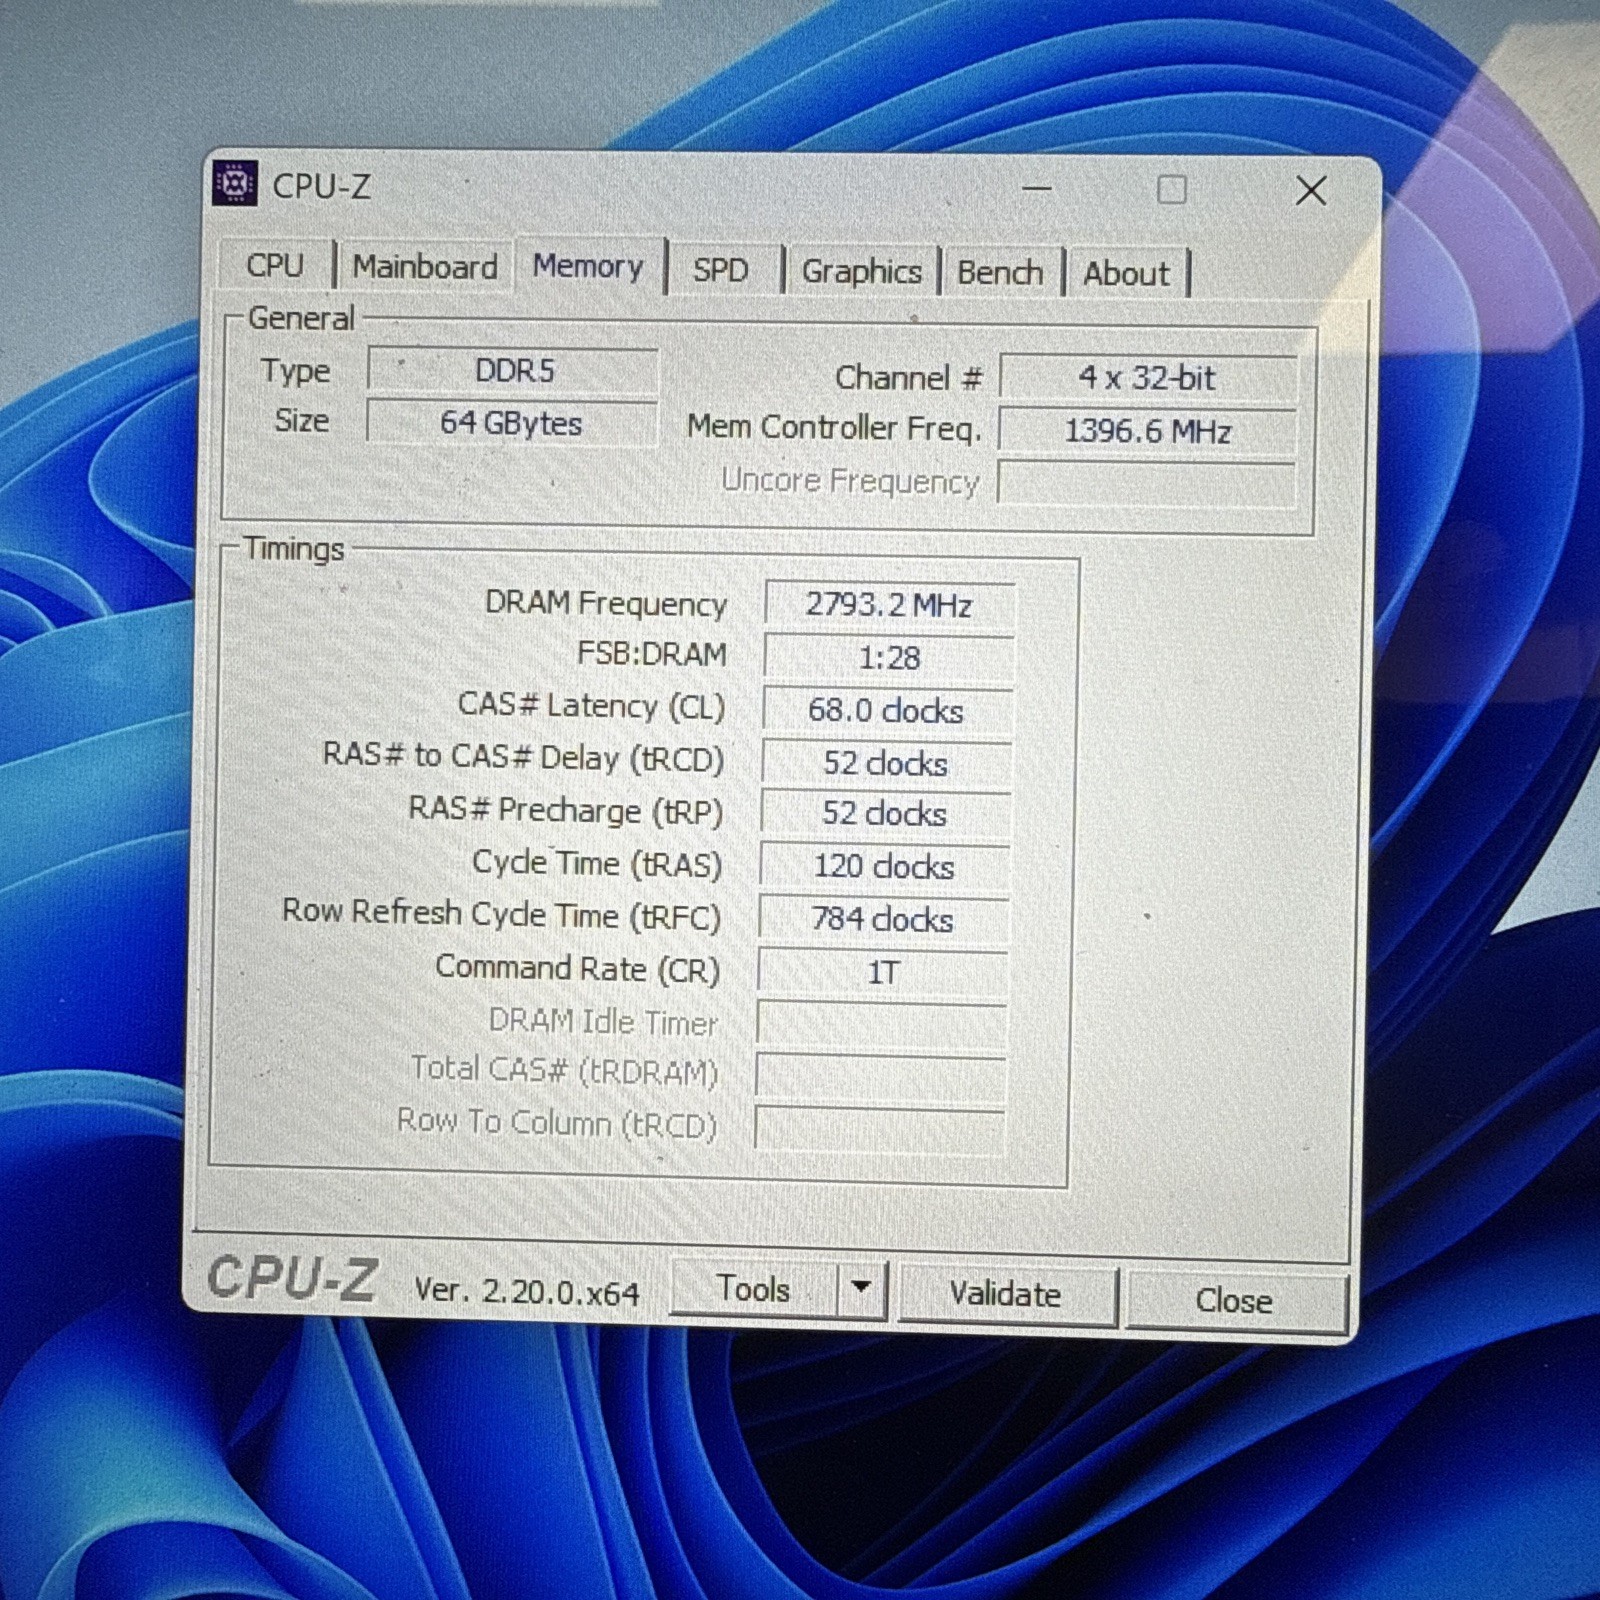Click the CPU-Z window title text
This screenshot has width=1600, height=1600.
322,187
